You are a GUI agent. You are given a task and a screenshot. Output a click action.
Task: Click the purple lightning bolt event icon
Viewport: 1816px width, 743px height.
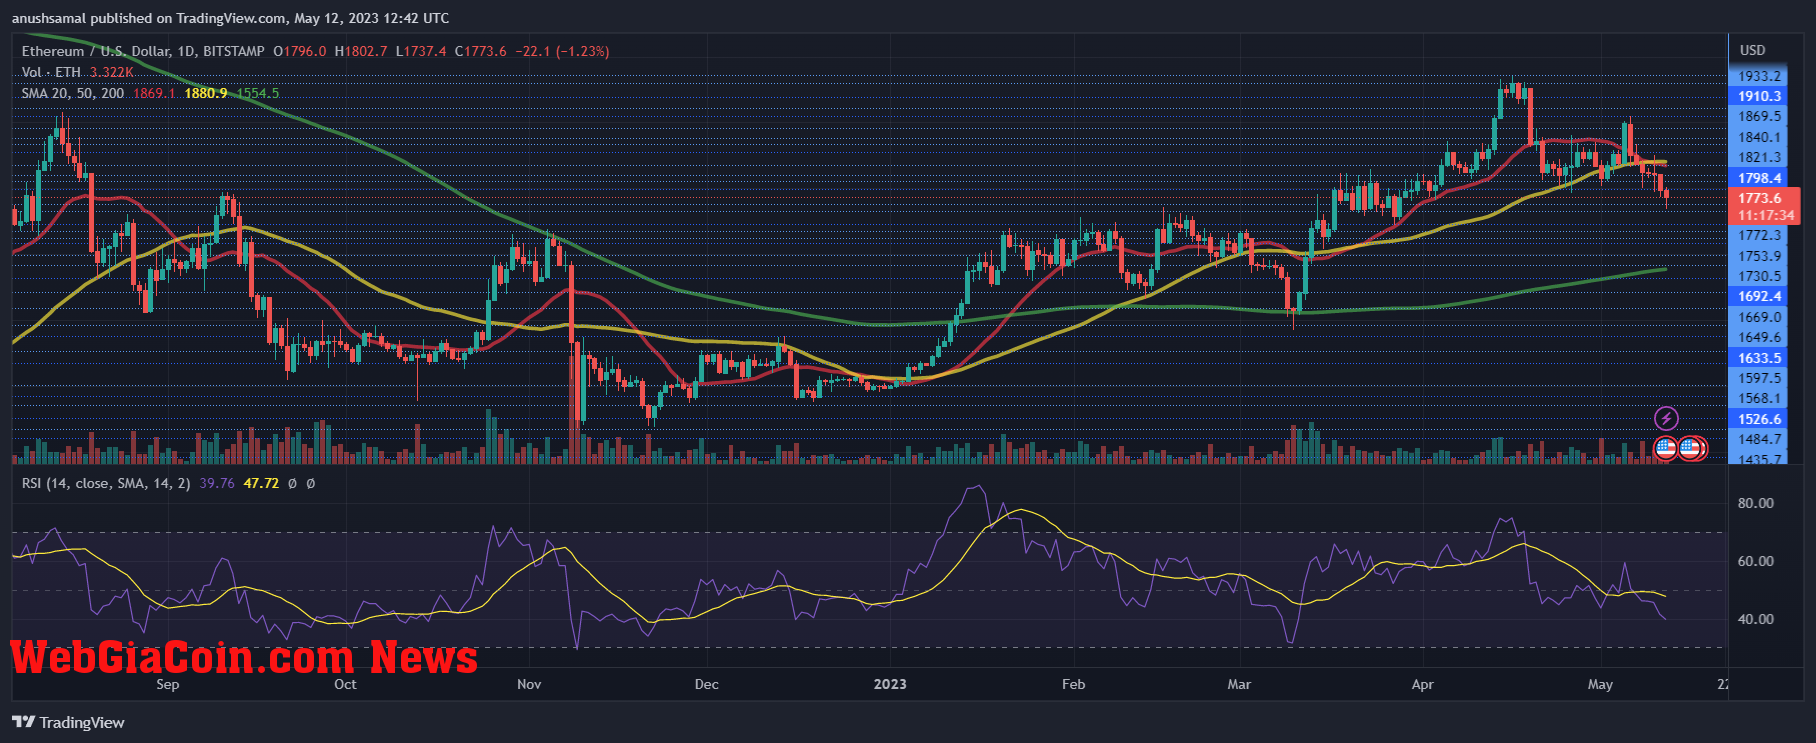click(1666, 418)
